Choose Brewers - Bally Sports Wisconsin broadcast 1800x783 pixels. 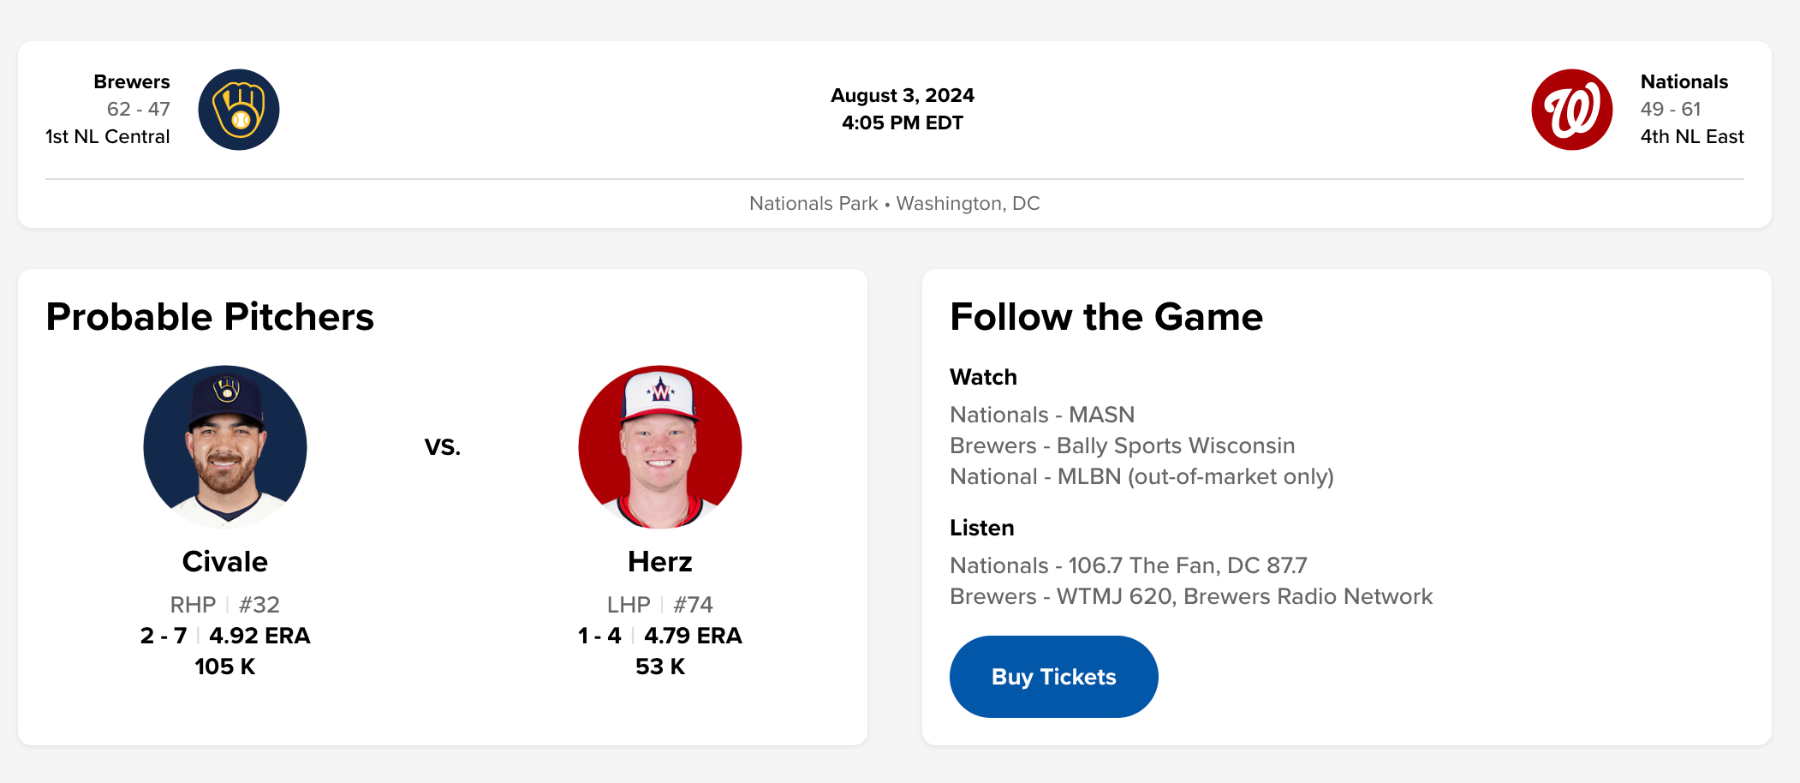point(1122,446)
